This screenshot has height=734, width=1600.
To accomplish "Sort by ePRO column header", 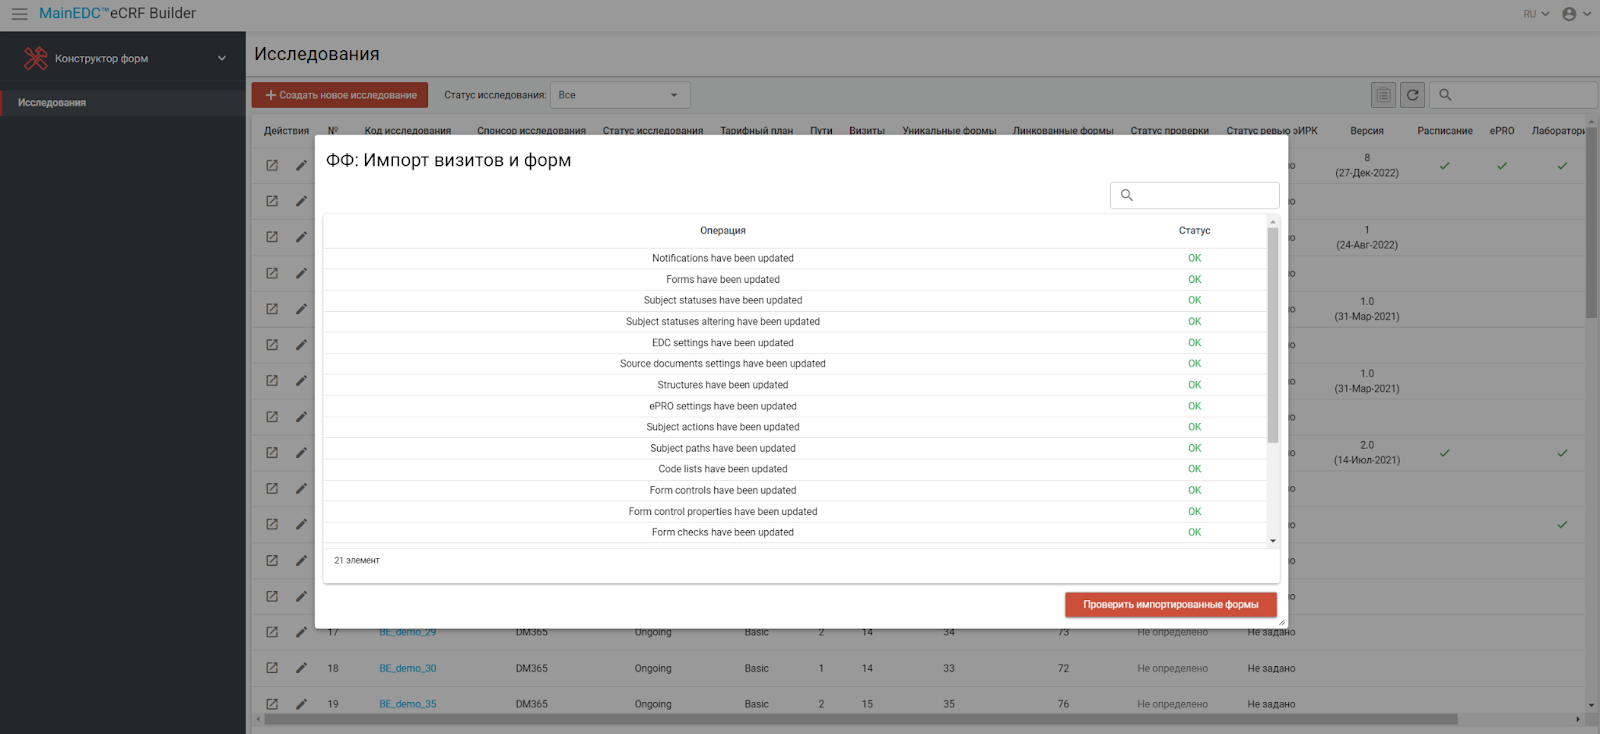I will tap(1502, 131).
